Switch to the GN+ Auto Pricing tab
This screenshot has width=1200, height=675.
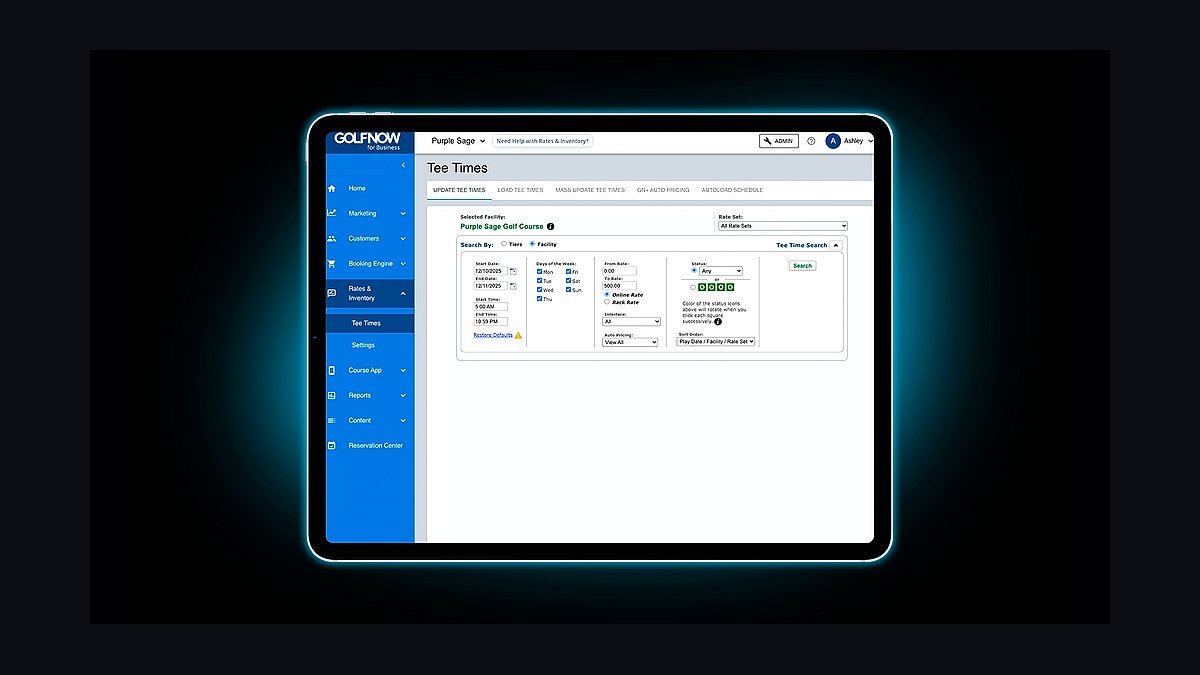pyautogui.click(x=663, y=190)
